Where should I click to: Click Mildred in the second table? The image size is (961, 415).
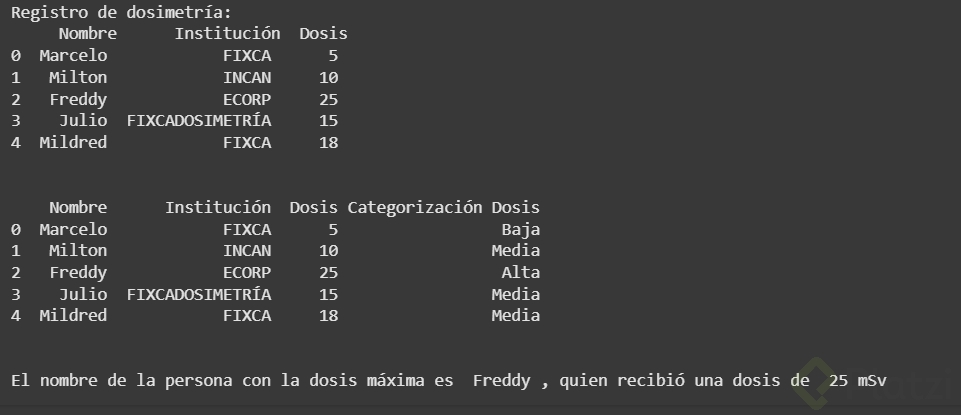pos(73,316)
